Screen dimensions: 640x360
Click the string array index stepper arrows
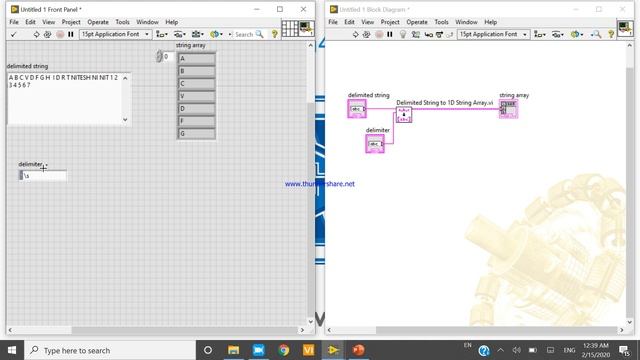point(159,56)
